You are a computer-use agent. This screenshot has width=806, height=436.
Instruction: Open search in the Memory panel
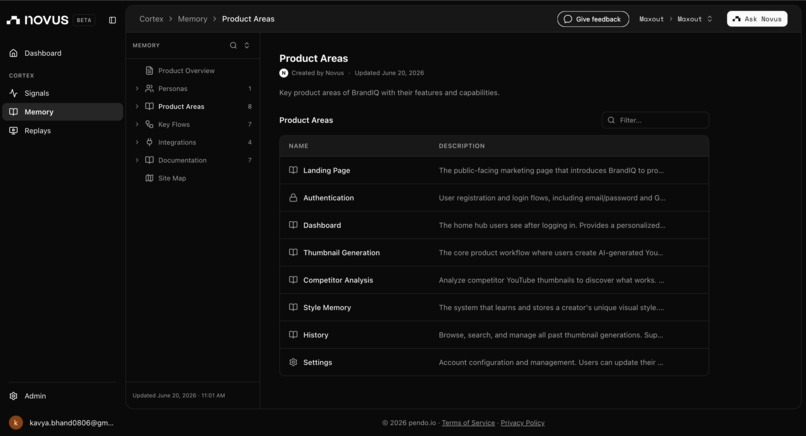(x=233, y=45)
